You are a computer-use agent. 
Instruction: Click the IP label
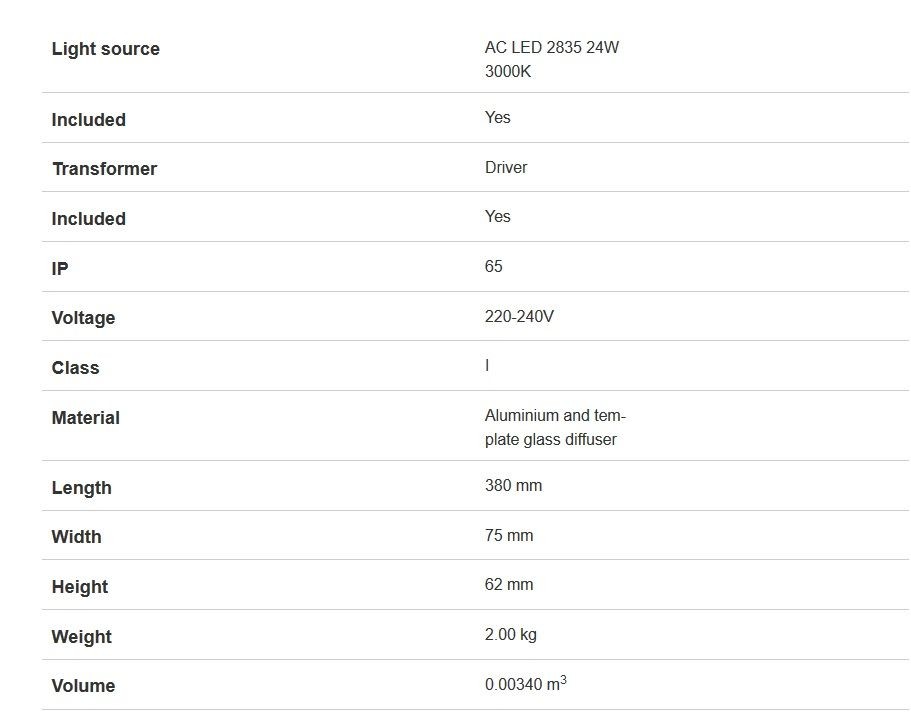pyautogui.click(x=60, y=268)
